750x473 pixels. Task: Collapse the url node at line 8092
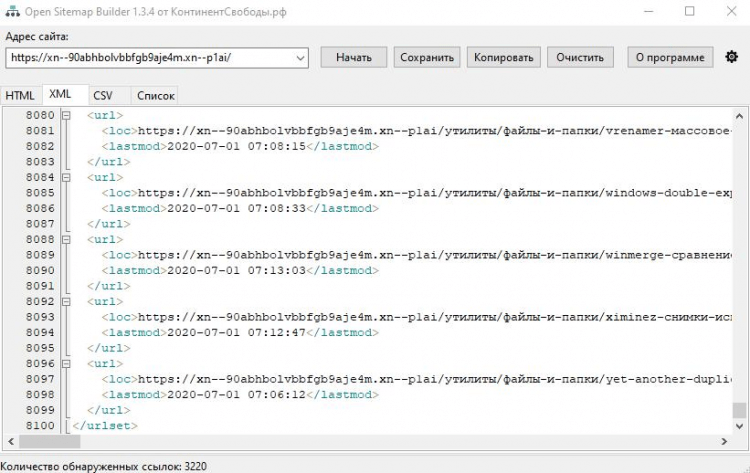pyautogui.click(x=66, y=302)
